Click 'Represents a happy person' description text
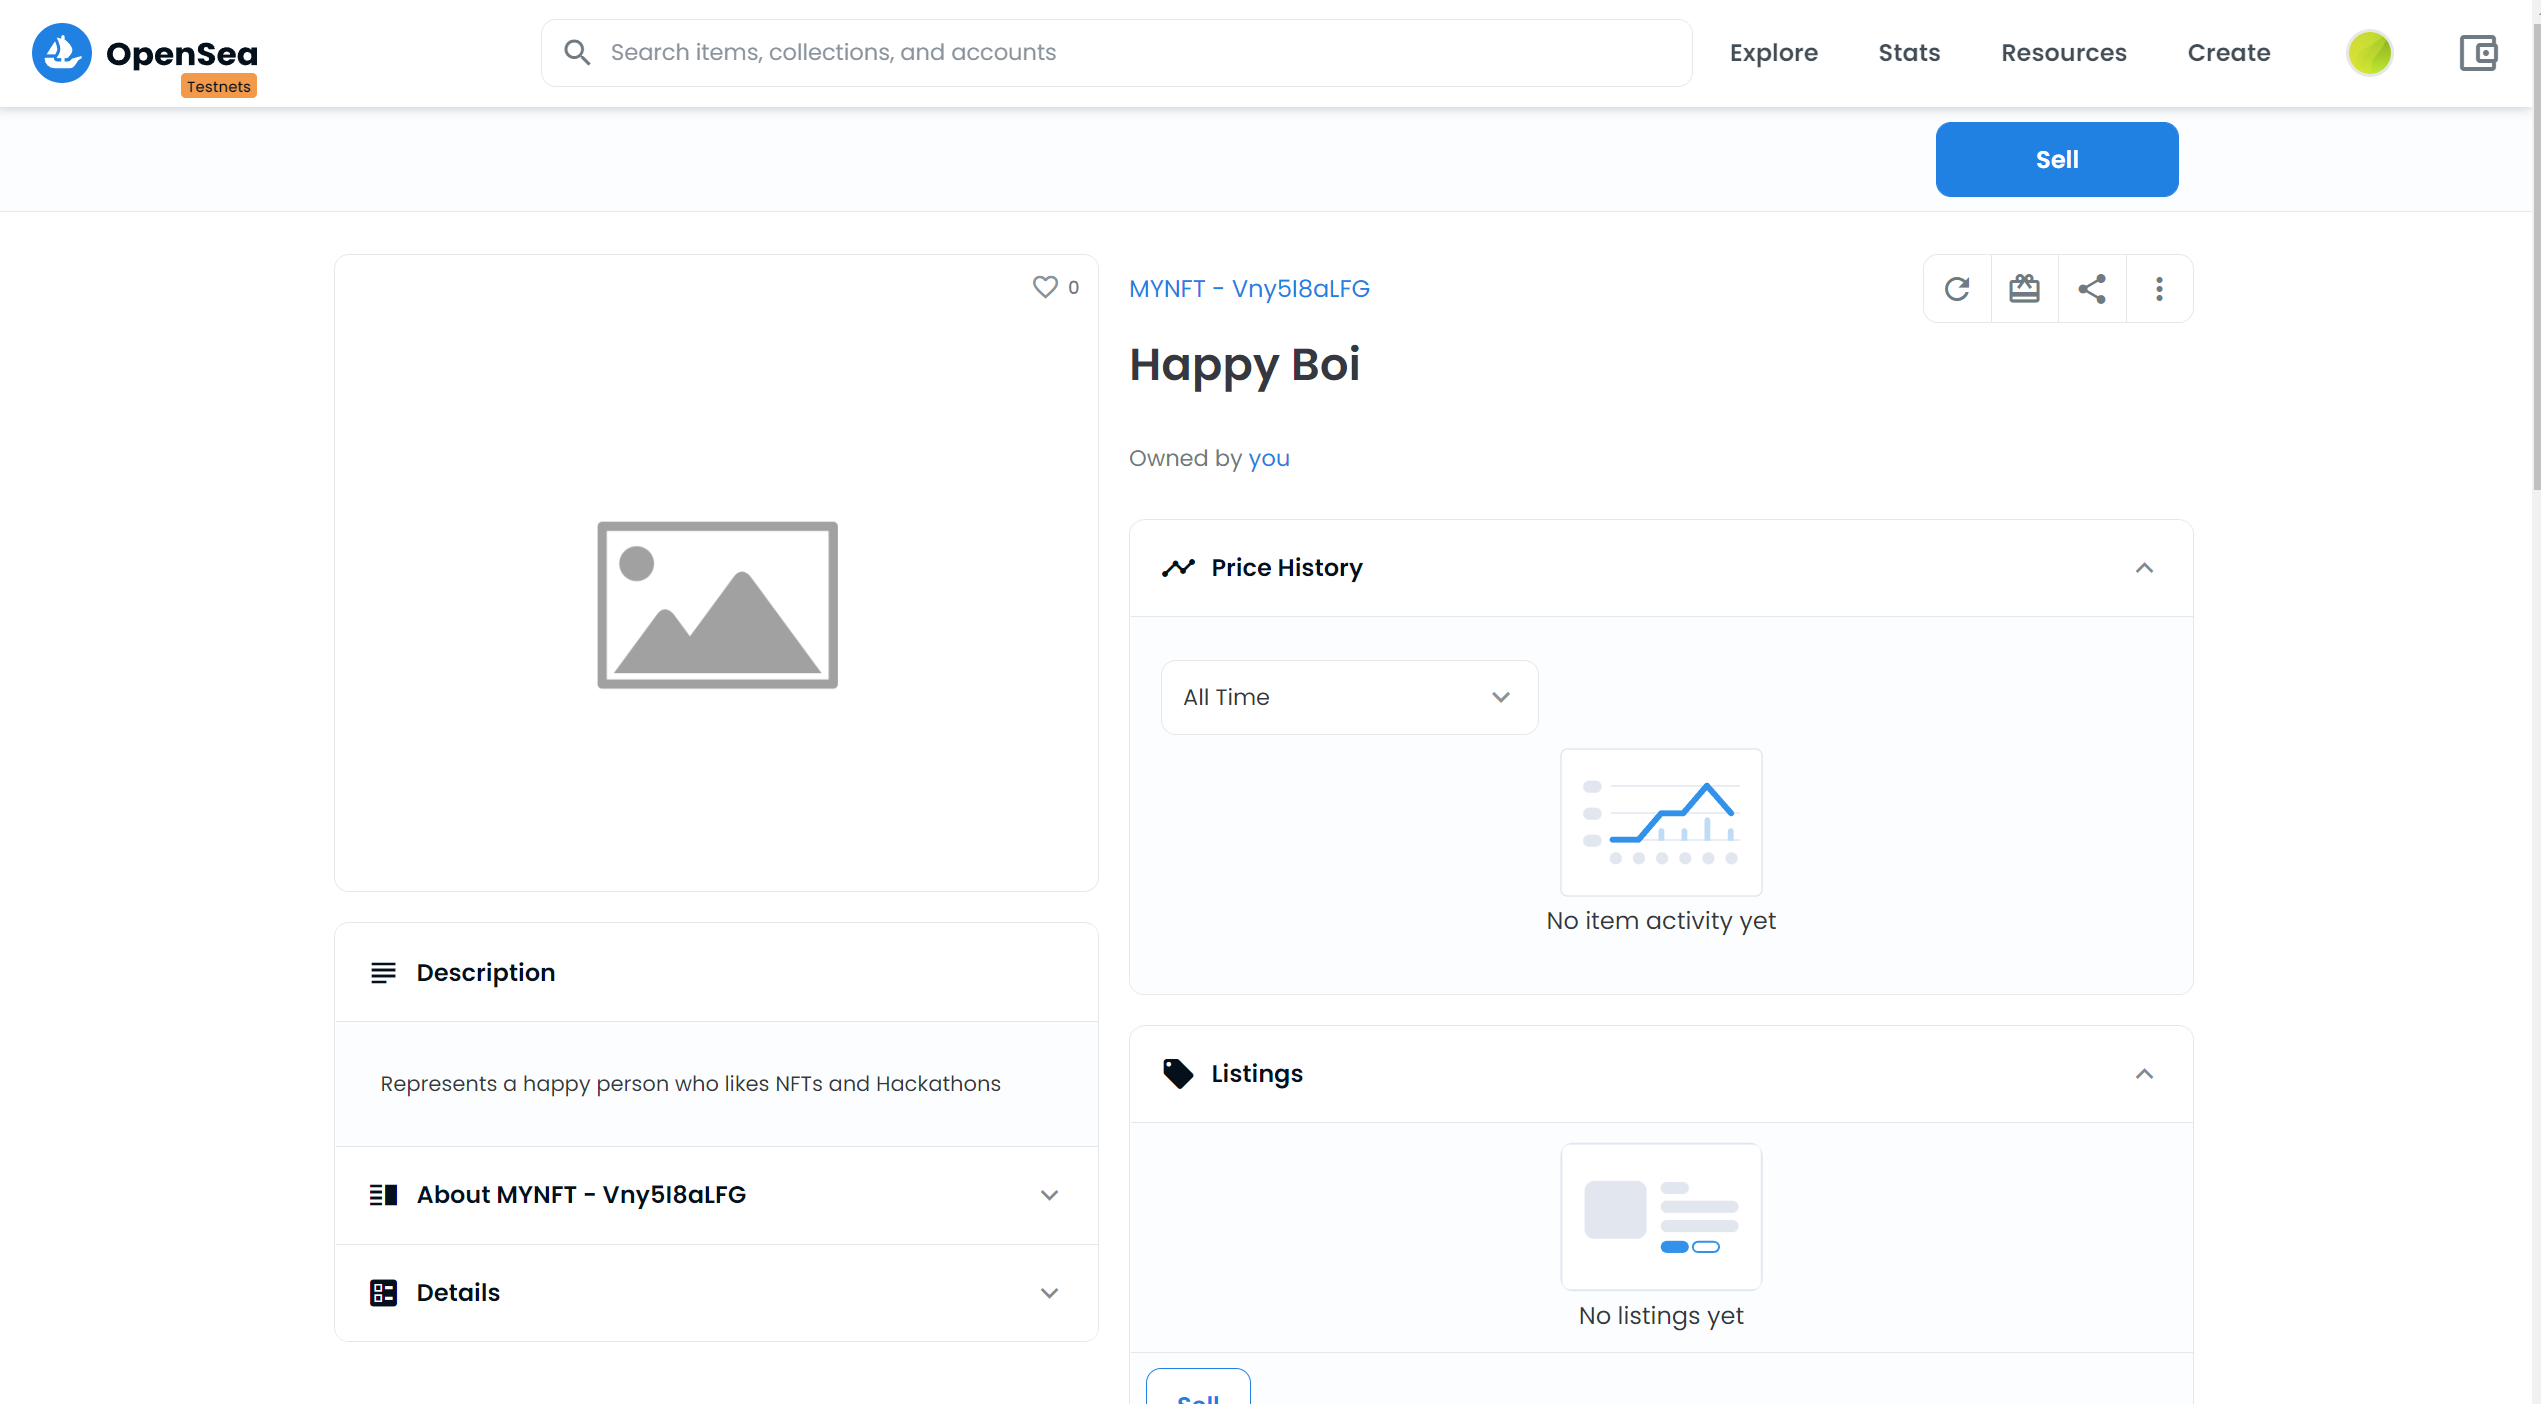 coord(690,1084)
